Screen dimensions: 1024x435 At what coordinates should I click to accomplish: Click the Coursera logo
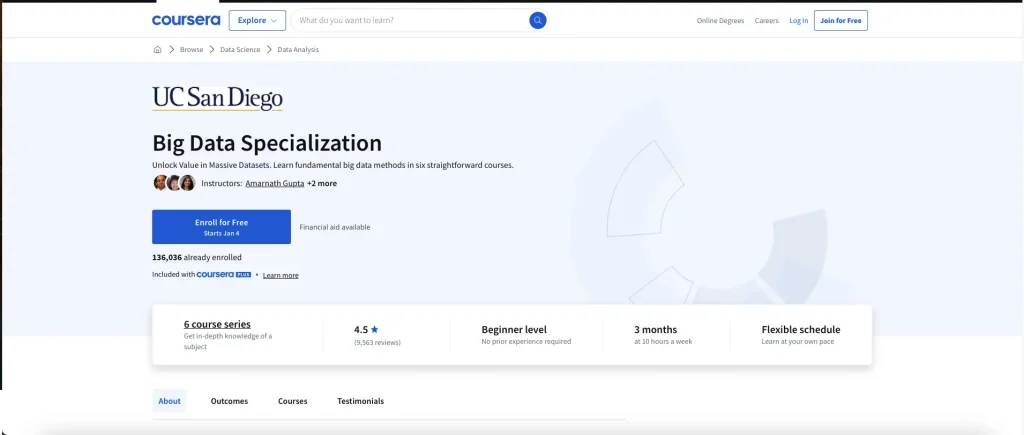click(186, 20)
